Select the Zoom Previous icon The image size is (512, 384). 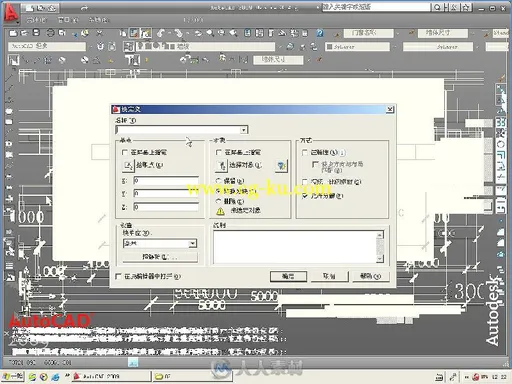tap(233, 33)
